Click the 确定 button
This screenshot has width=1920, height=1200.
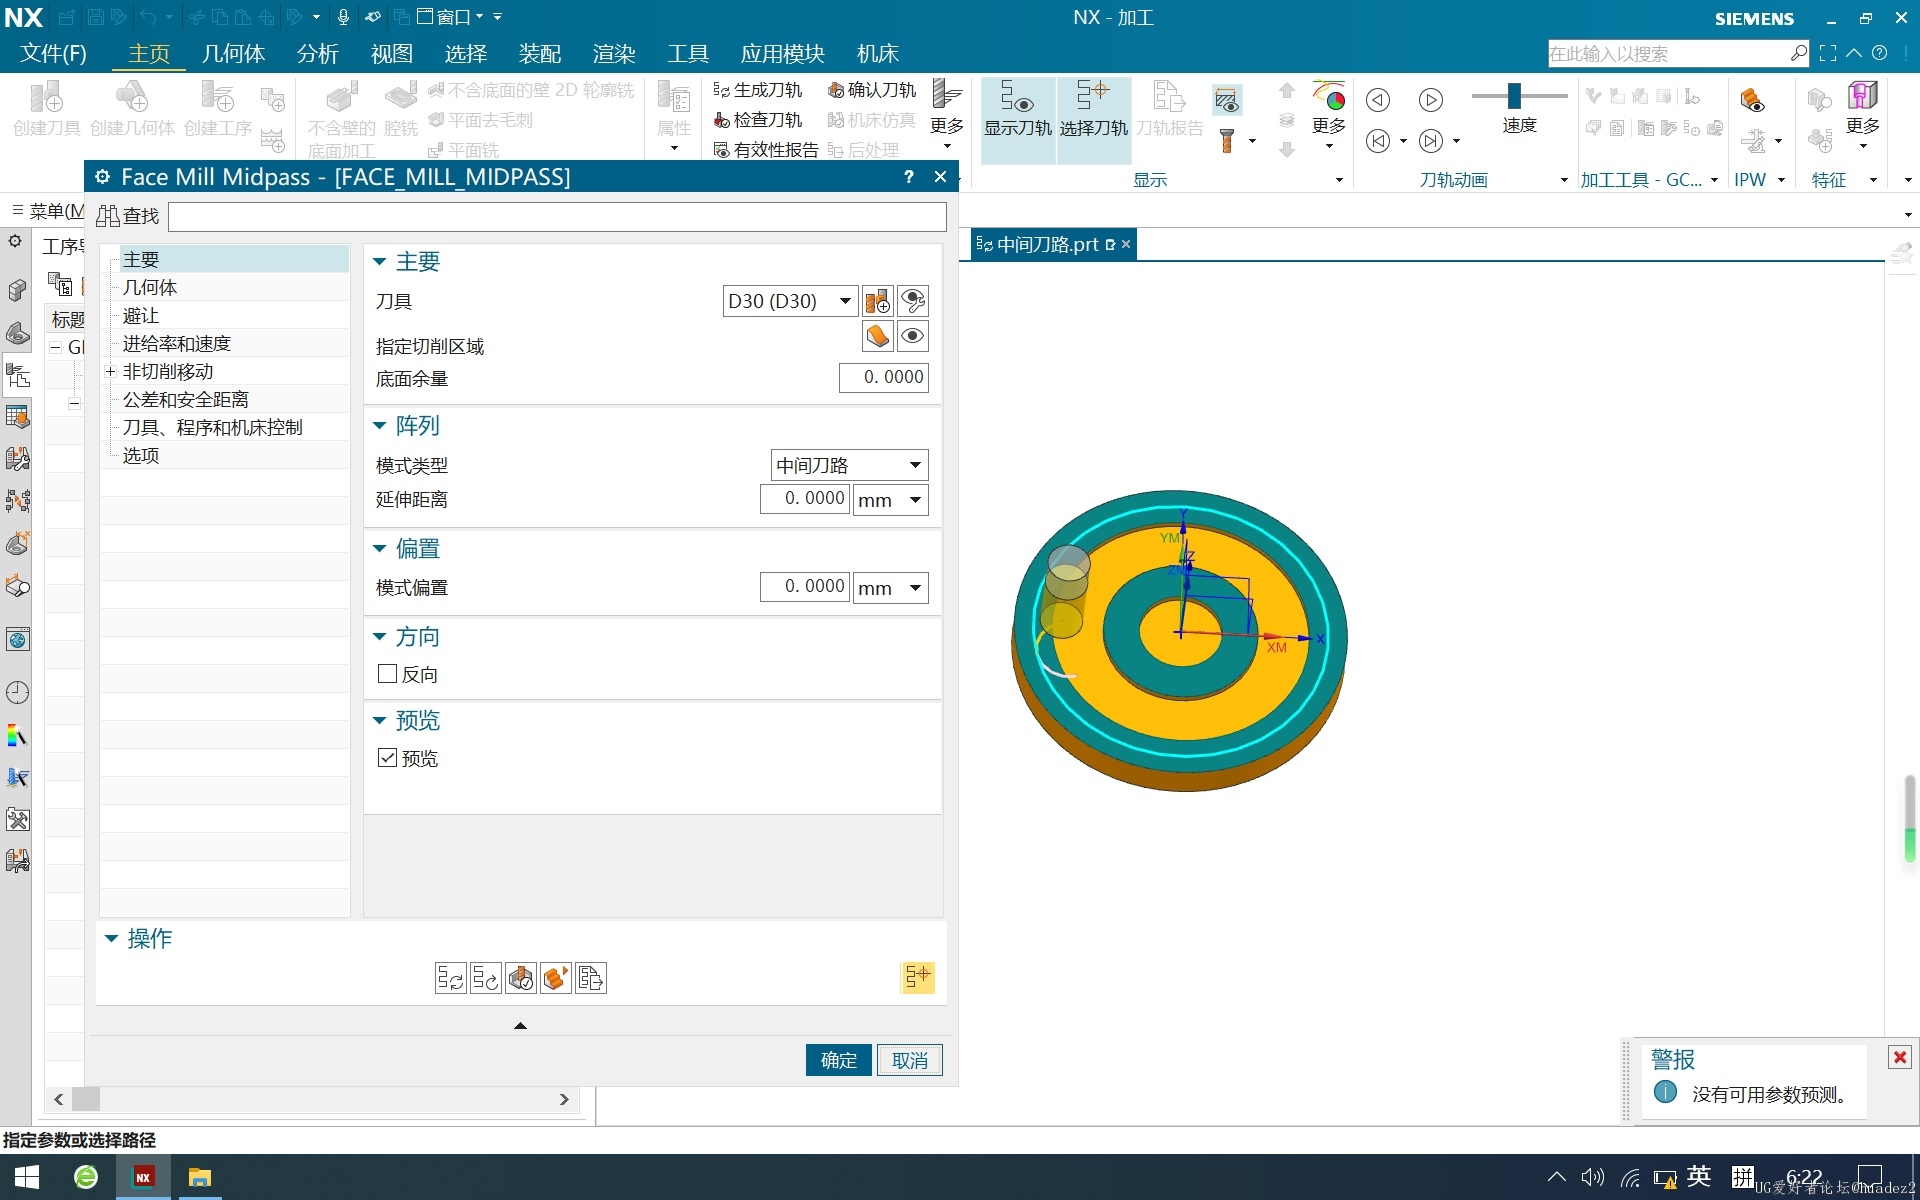(x=839, y=1060)
